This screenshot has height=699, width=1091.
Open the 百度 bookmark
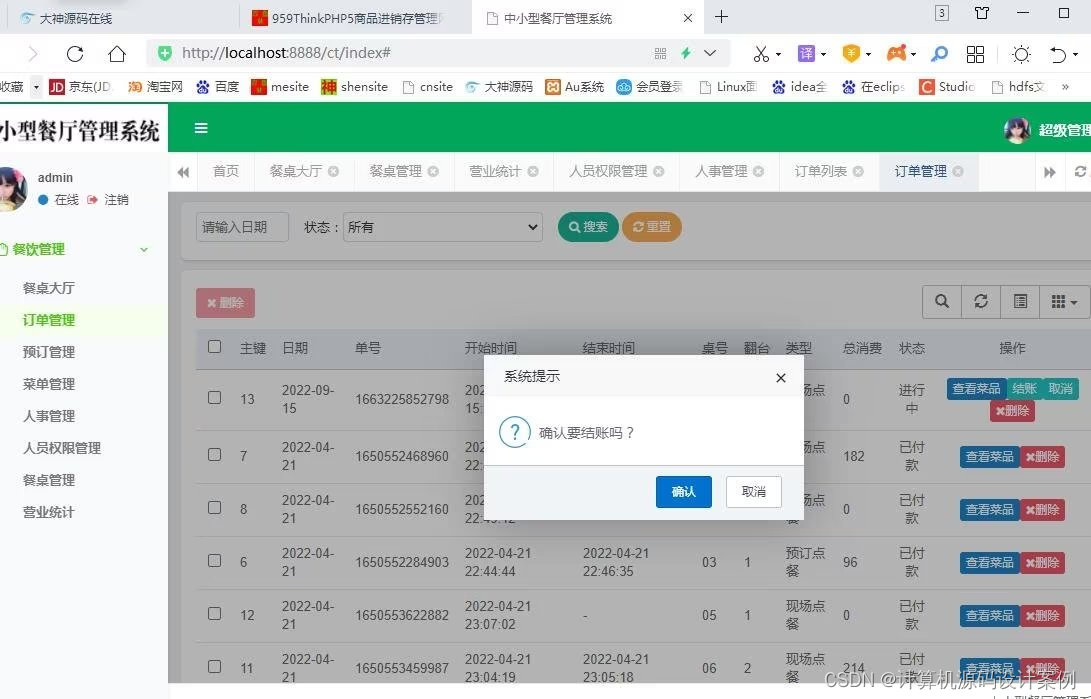pyautogui.click(x=218, y=87)
